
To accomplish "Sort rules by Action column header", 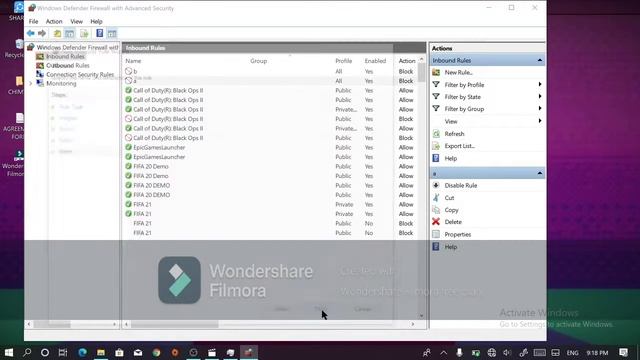I will (407, 61).
